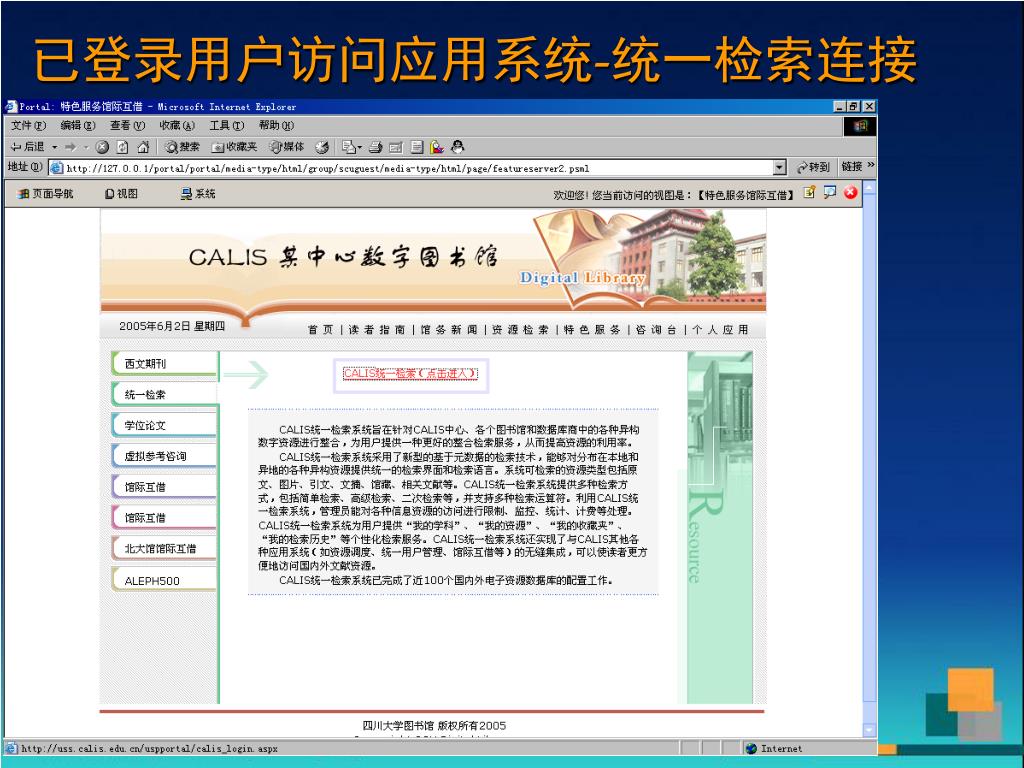Open the 西文期刊 sidebar tab
1024x768 pixels.
coord(164,364)
